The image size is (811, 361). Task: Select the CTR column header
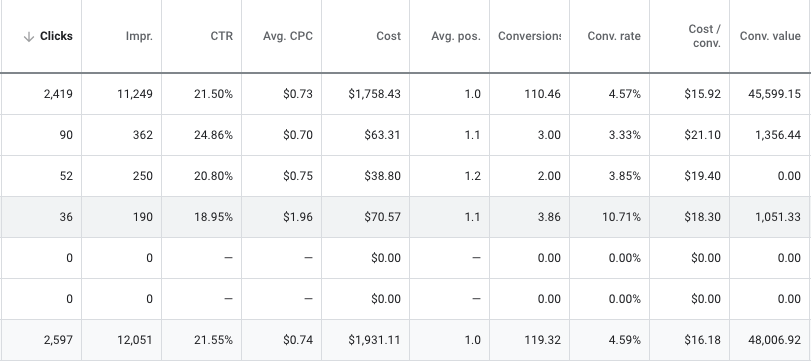point(222,36)
